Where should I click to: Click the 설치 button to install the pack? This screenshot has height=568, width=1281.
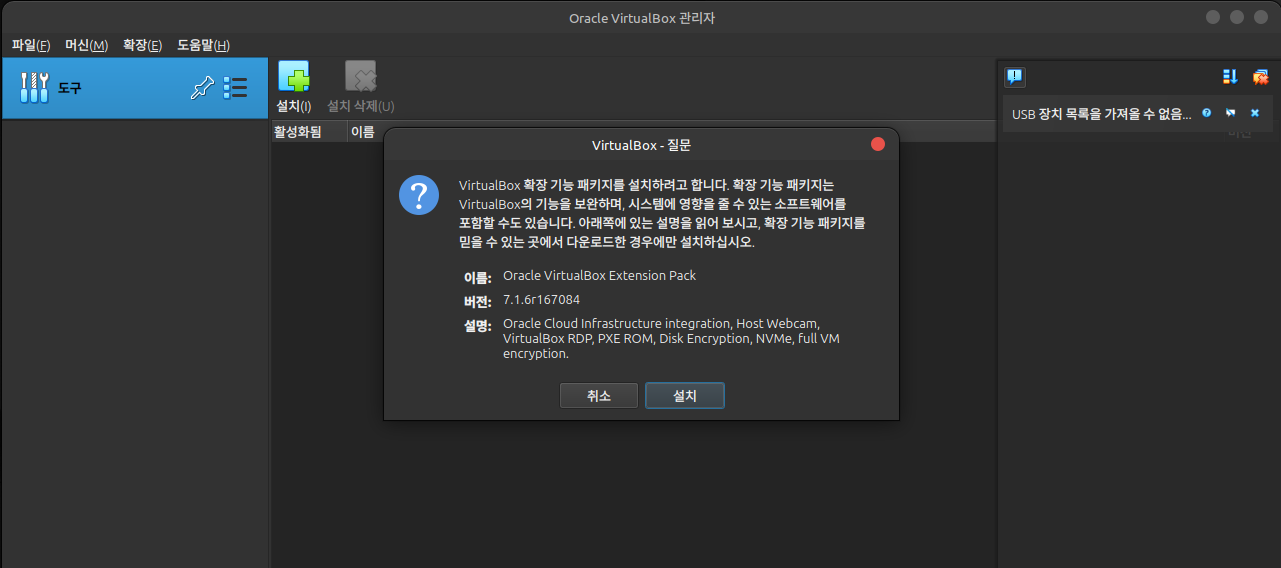(685, 396)
